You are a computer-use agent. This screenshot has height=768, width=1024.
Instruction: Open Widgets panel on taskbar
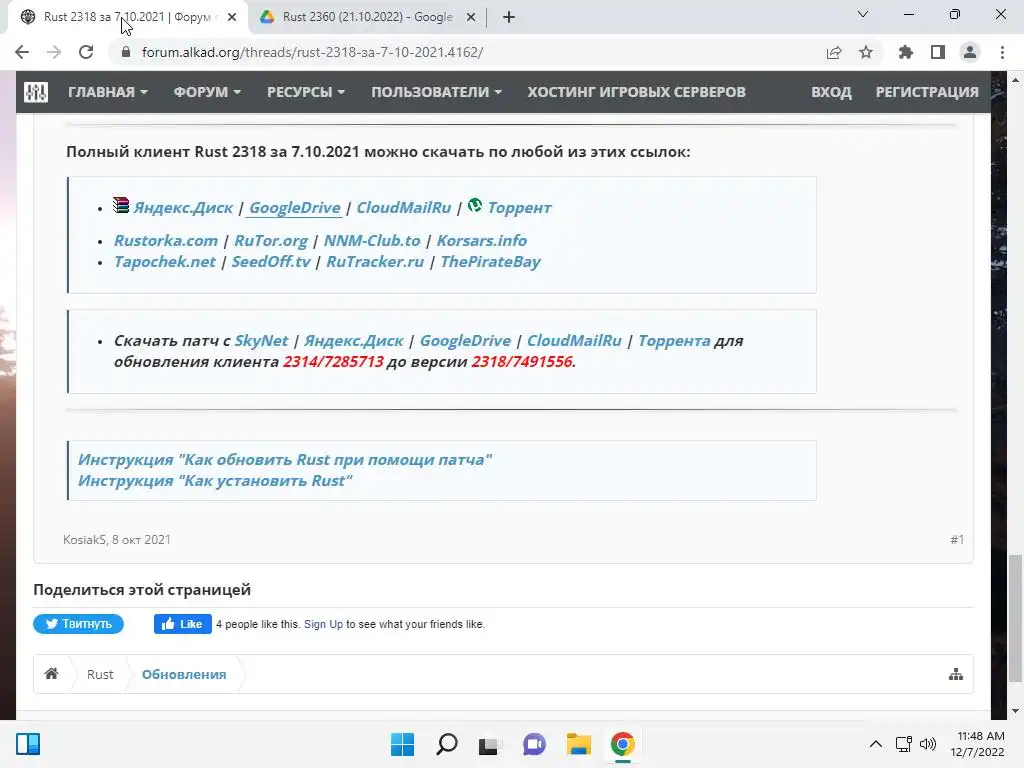28,744
